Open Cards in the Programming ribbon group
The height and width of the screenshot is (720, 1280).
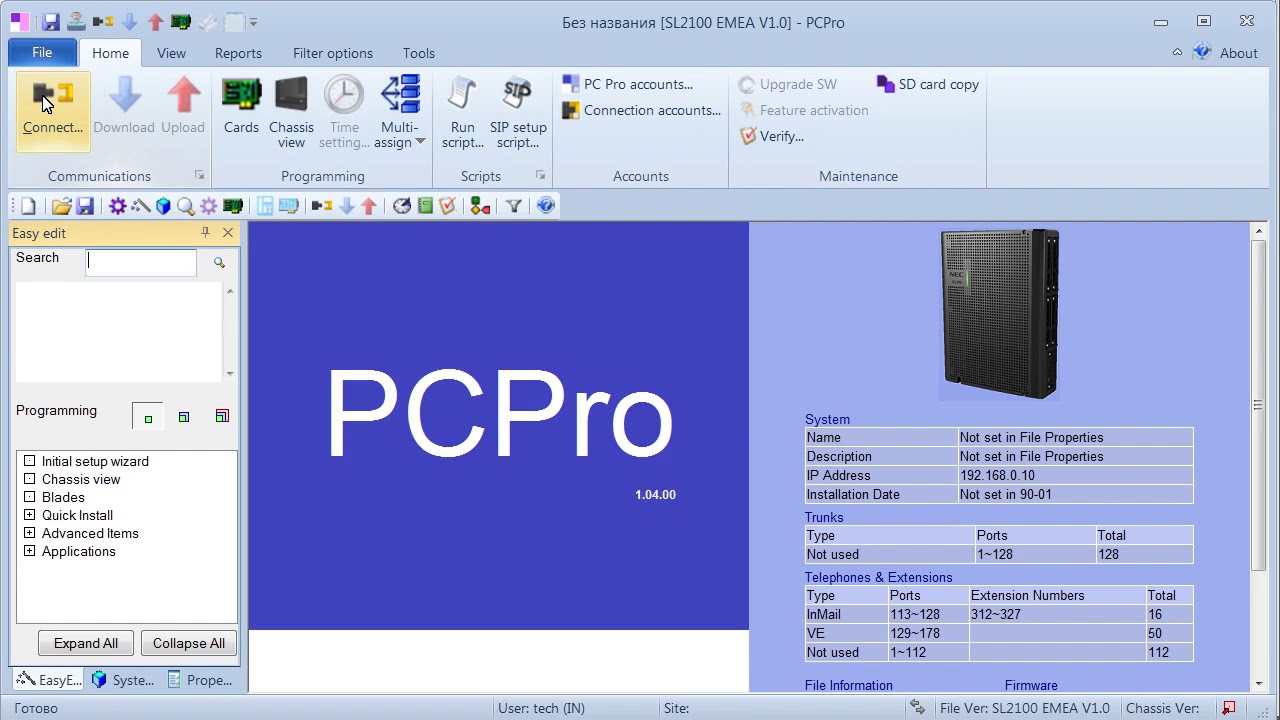click(x=241, y=107)
